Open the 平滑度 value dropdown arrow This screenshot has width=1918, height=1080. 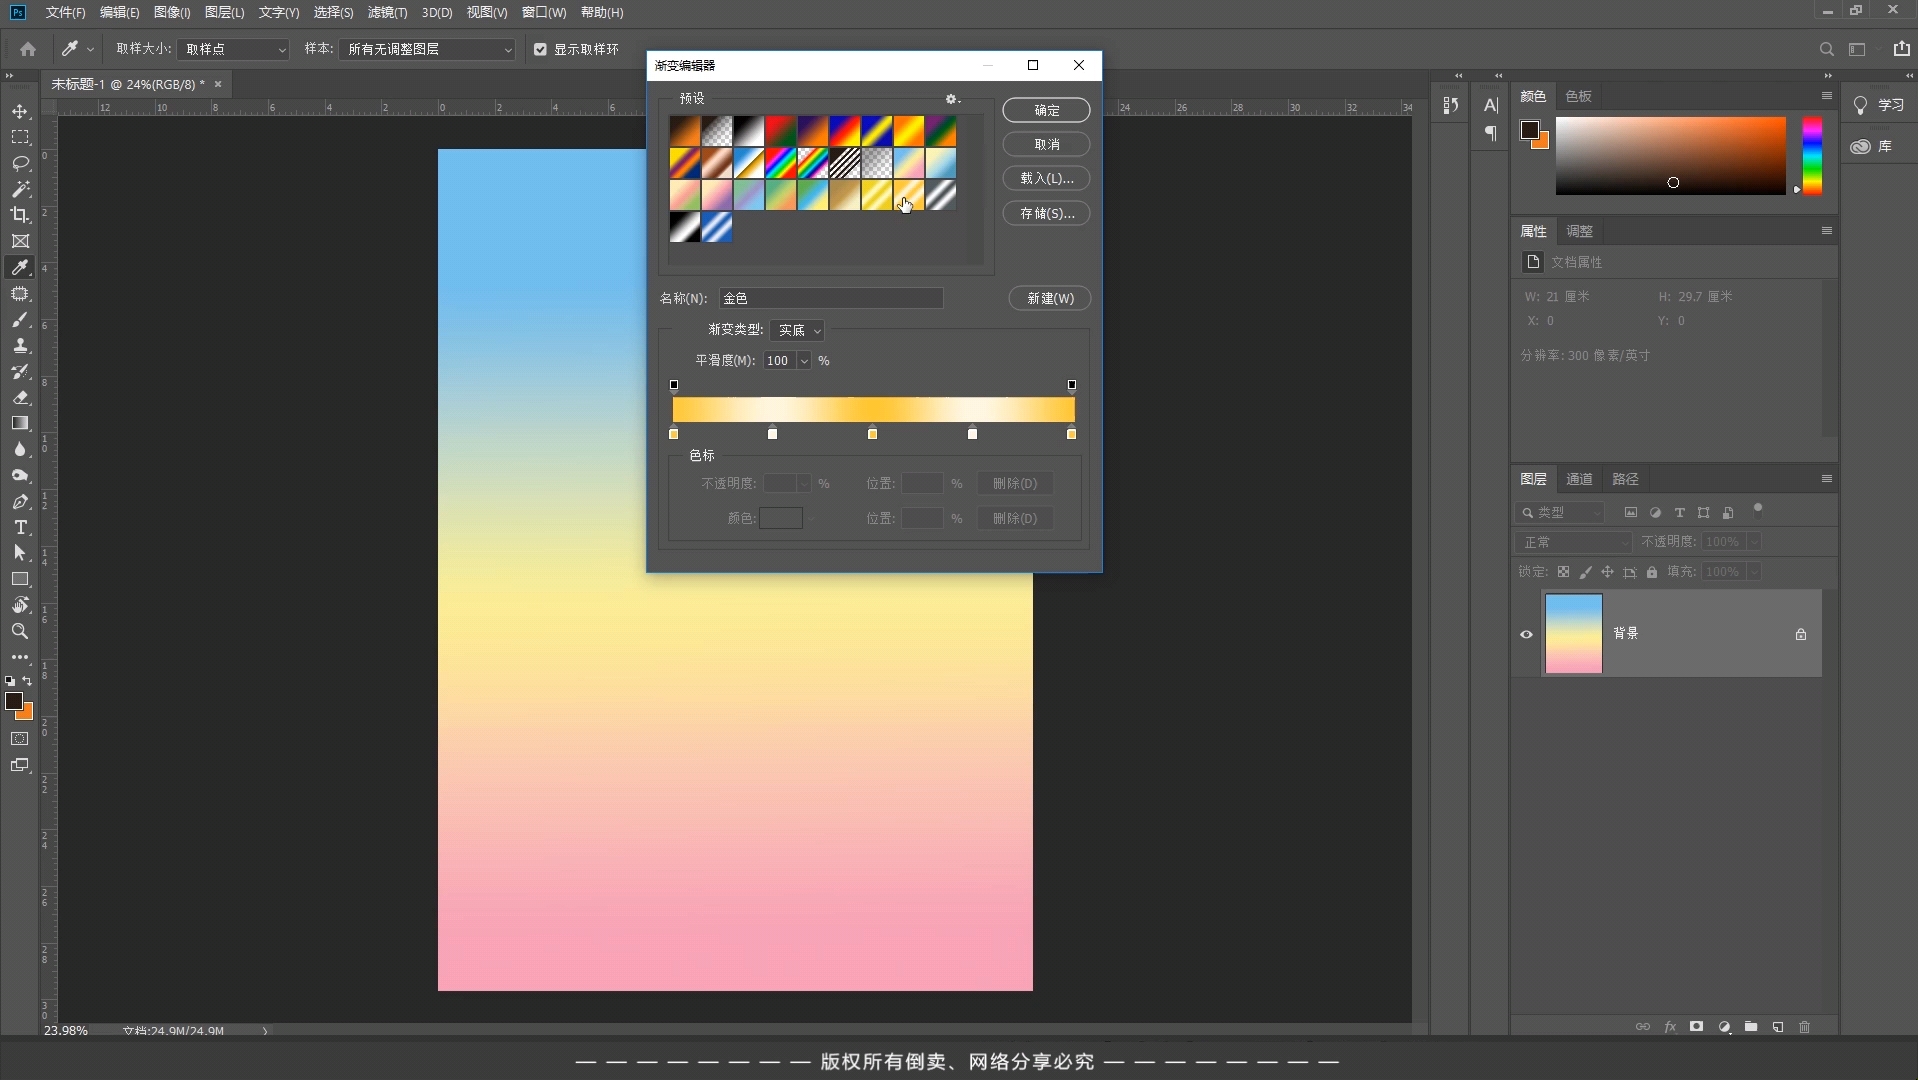click(803, 361)
